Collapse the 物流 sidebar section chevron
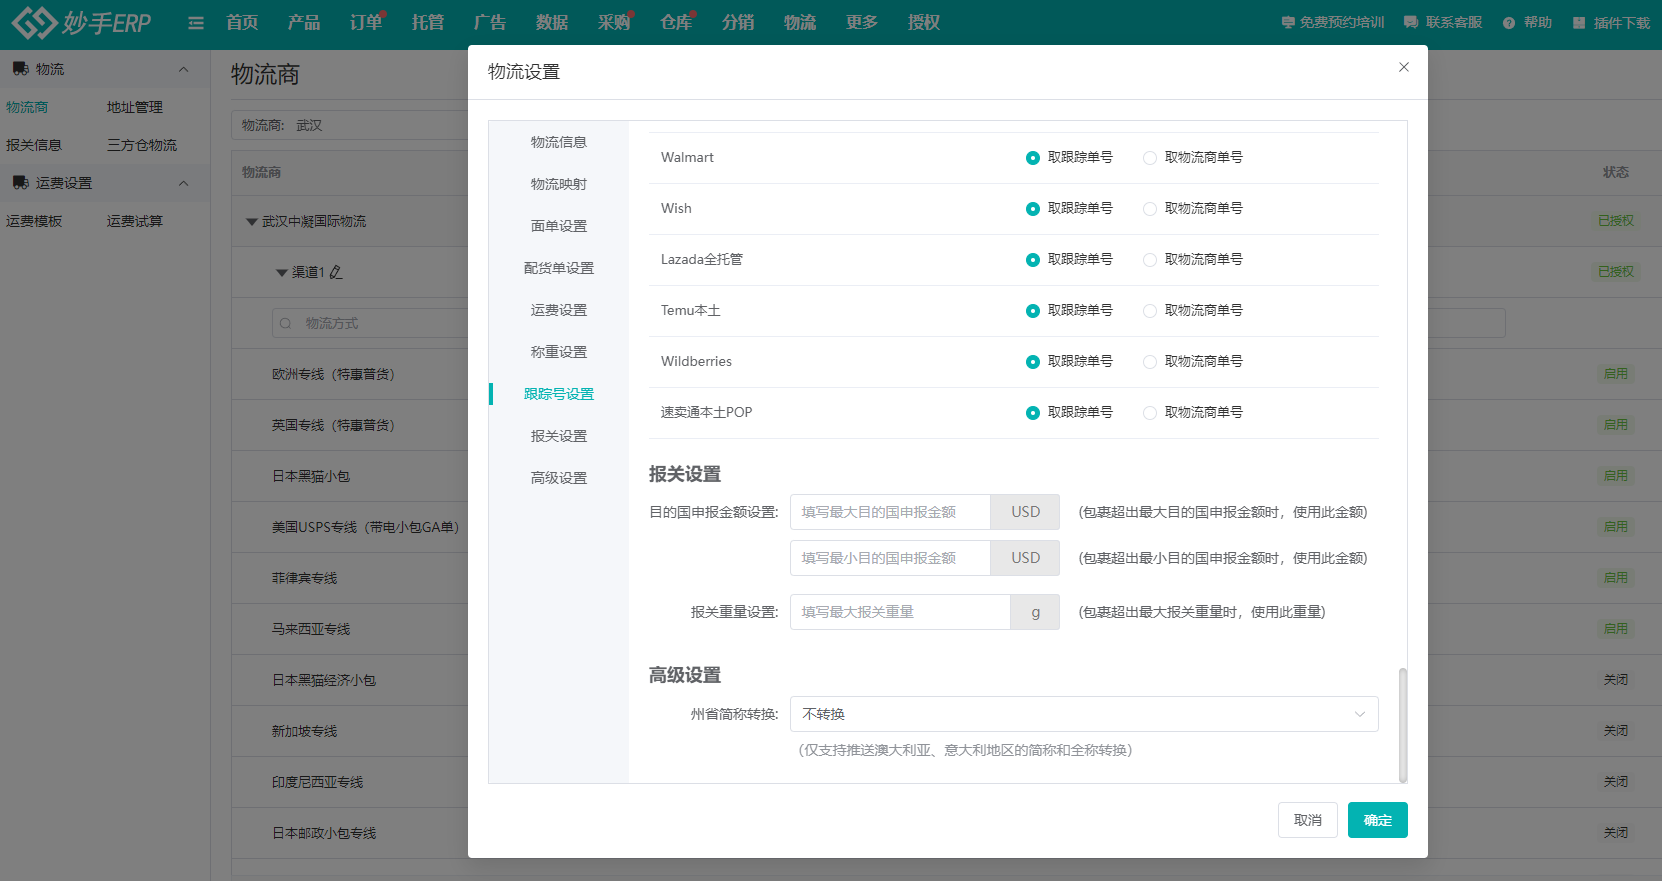This screenshot has height=881, width=1662. click(x=183, y=69)
